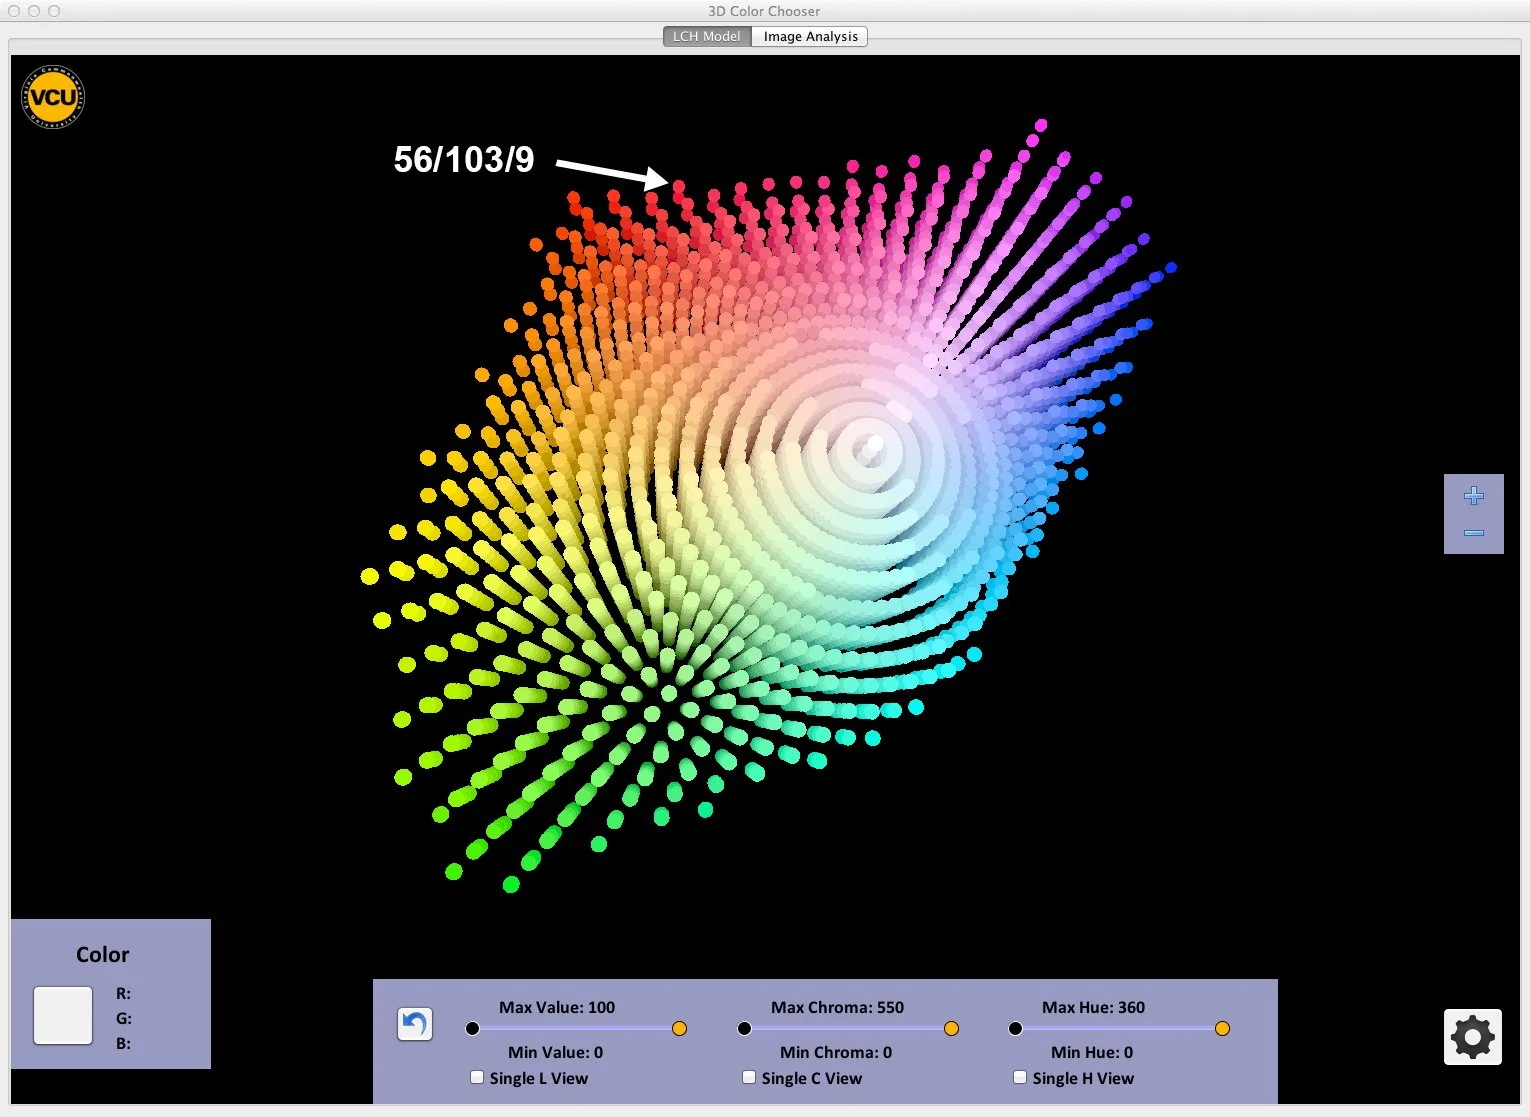
Task: Open settings with the gear icon
Action: click(x=1471, y=1037)
